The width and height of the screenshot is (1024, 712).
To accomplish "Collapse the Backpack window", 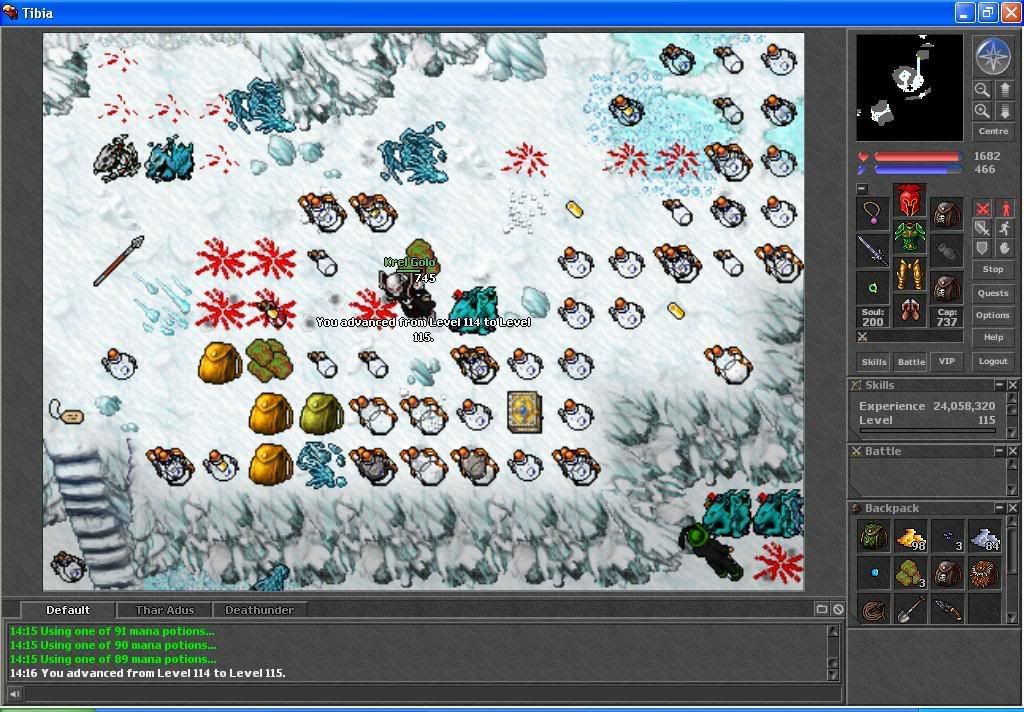I will click(999, 508).
